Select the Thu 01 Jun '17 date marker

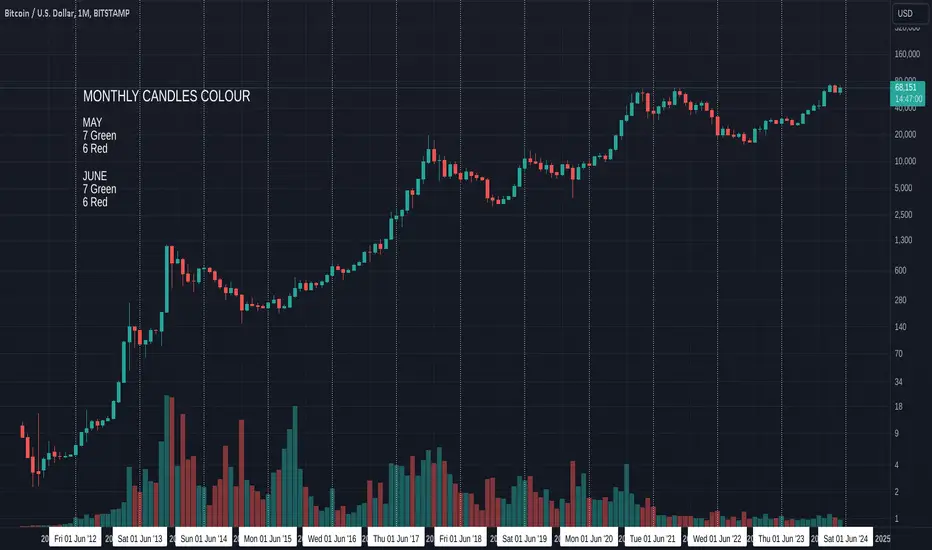(396, 539)
